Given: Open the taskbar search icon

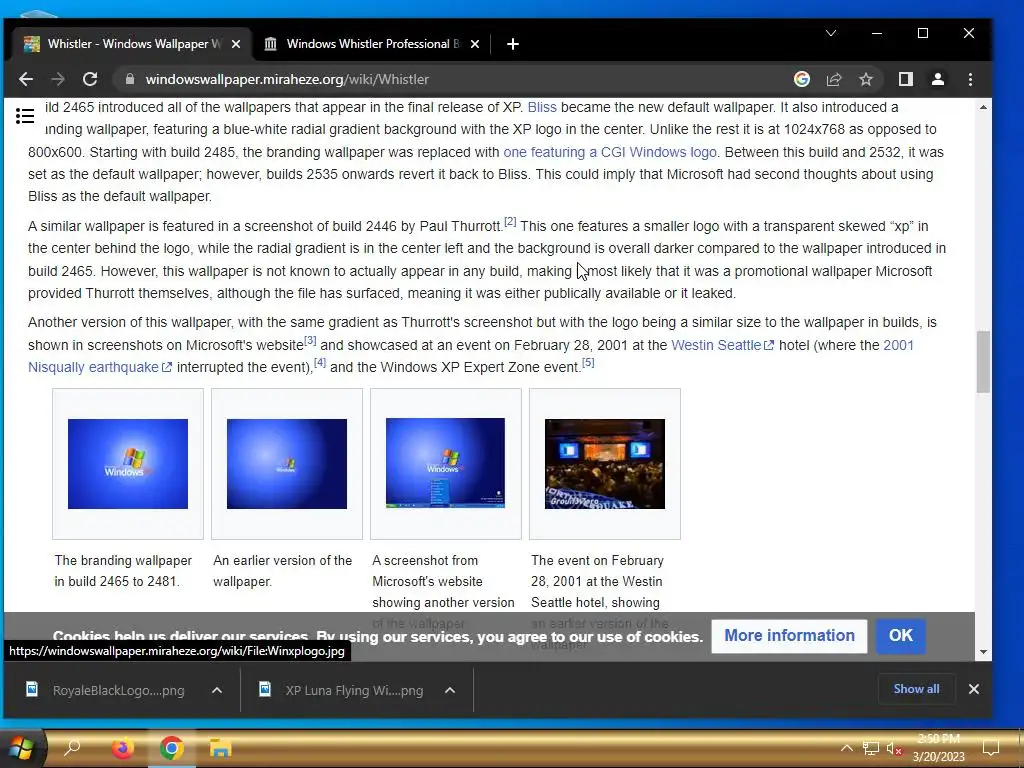Looking at the screenshot, I should coord(72,748).
